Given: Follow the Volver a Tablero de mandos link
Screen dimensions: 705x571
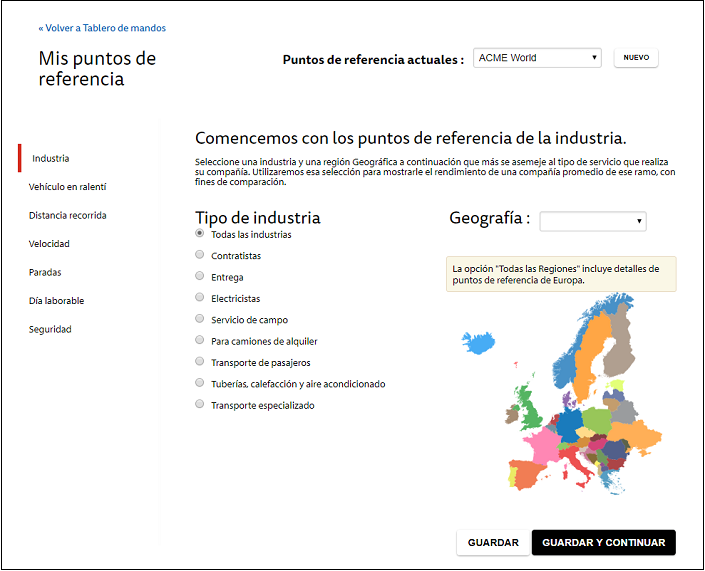Looking at the screenshot, I should (102, 28).
